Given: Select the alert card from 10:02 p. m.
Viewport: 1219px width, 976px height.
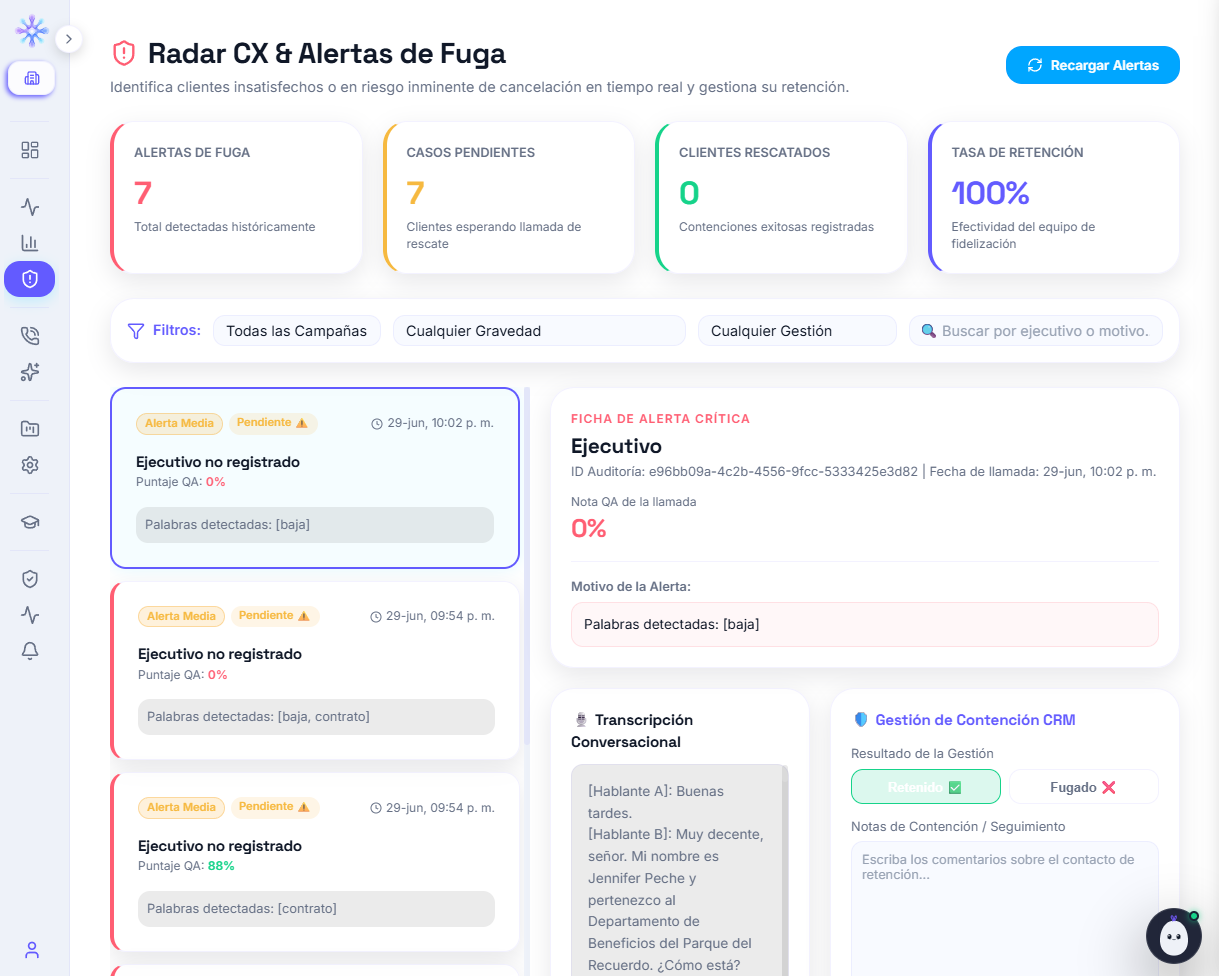Looking at the screenshot, I should point(315,478).
